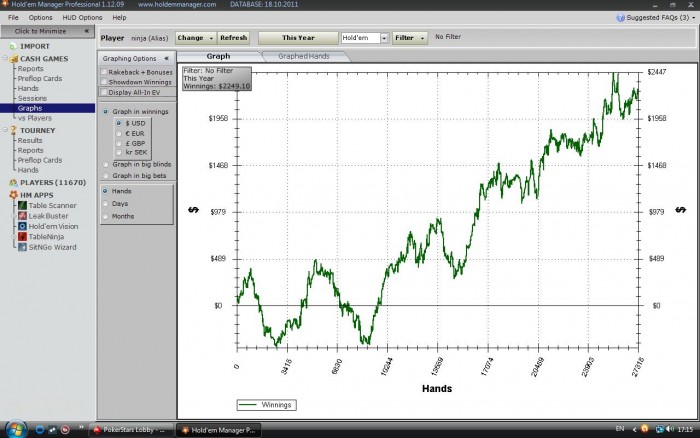700x438 pixels.
Task: Click the EN language indicator
Action: coord(620,429)
